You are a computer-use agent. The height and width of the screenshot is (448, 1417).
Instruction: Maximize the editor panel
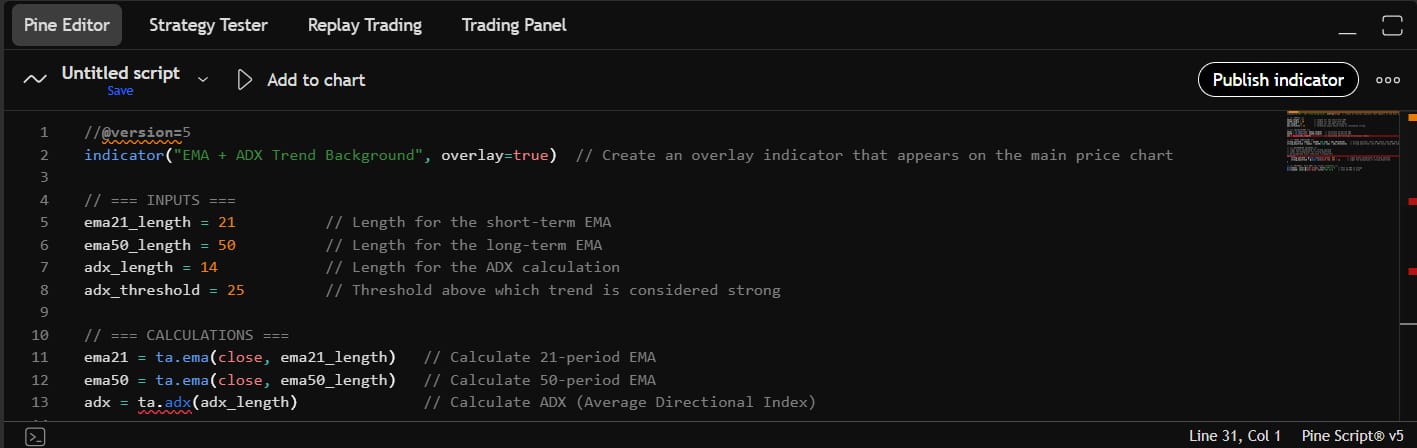pyautogui.click(x=1392, y=26)
